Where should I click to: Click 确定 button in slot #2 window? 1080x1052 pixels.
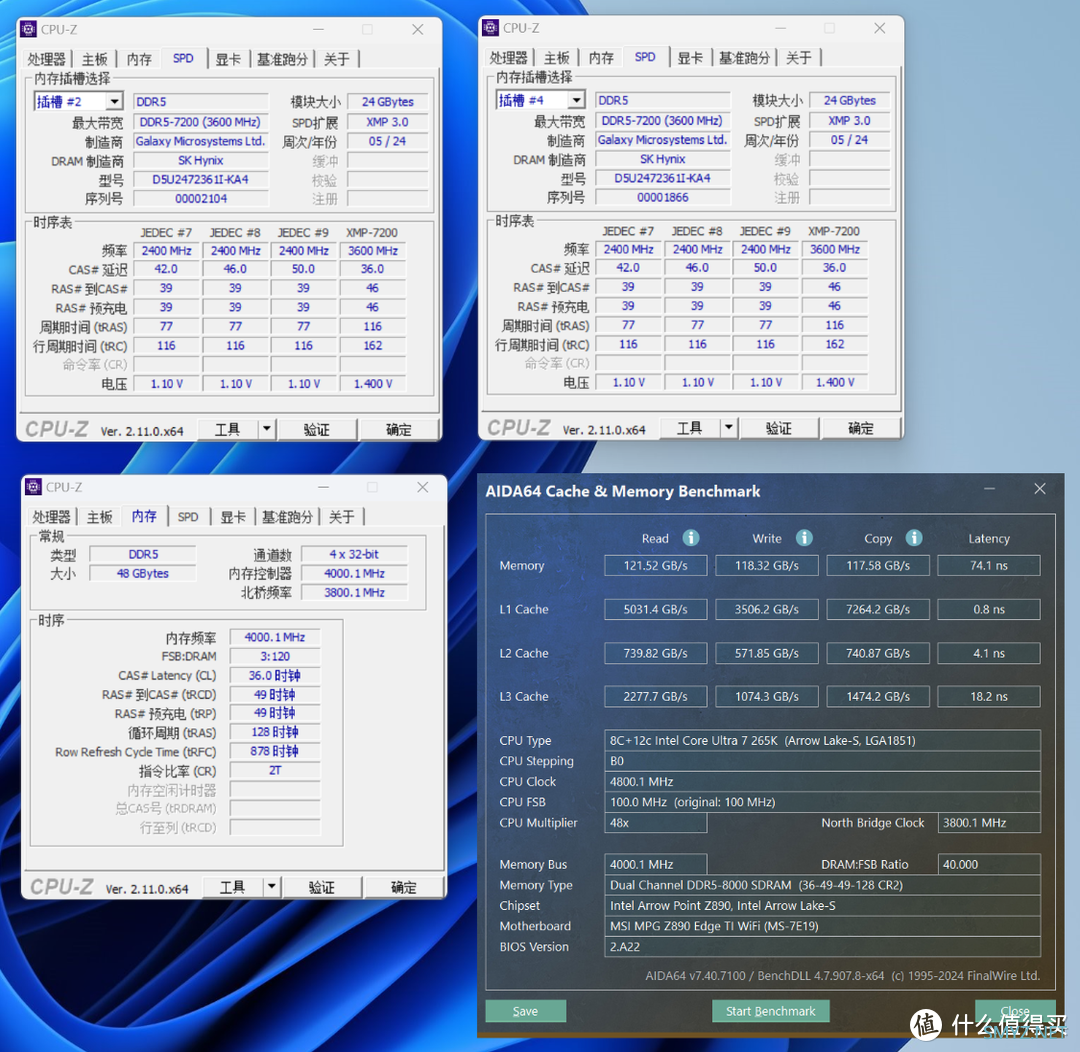click(x=399, y=429)
